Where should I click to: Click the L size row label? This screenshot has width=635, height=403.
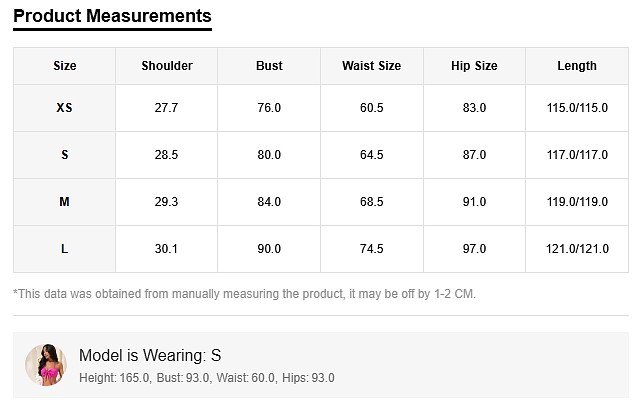65,249
